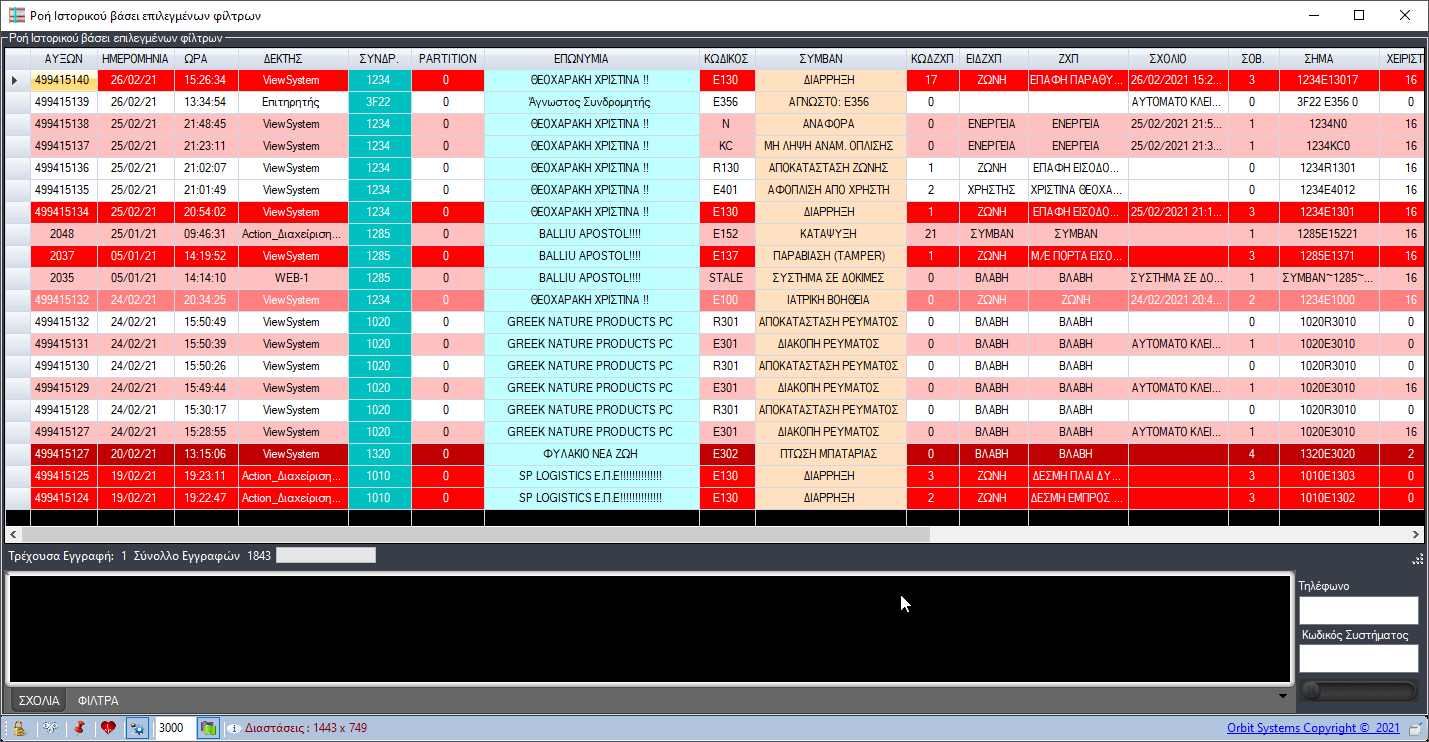This screenshot has width=1429, height=742.
Task: Toggle the blue gear settings icon
Action: tap(137, 728)
